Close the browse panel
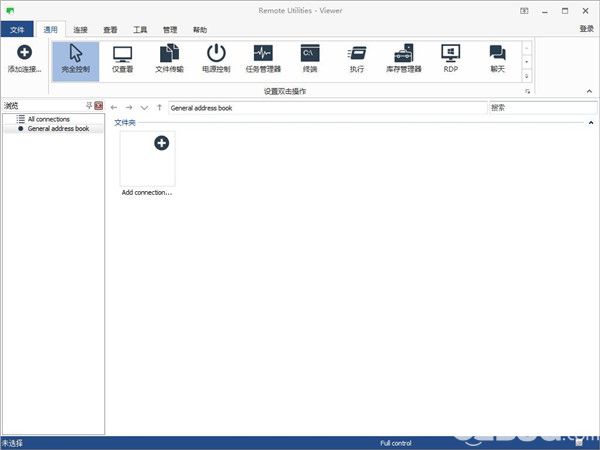 point(99,106)
